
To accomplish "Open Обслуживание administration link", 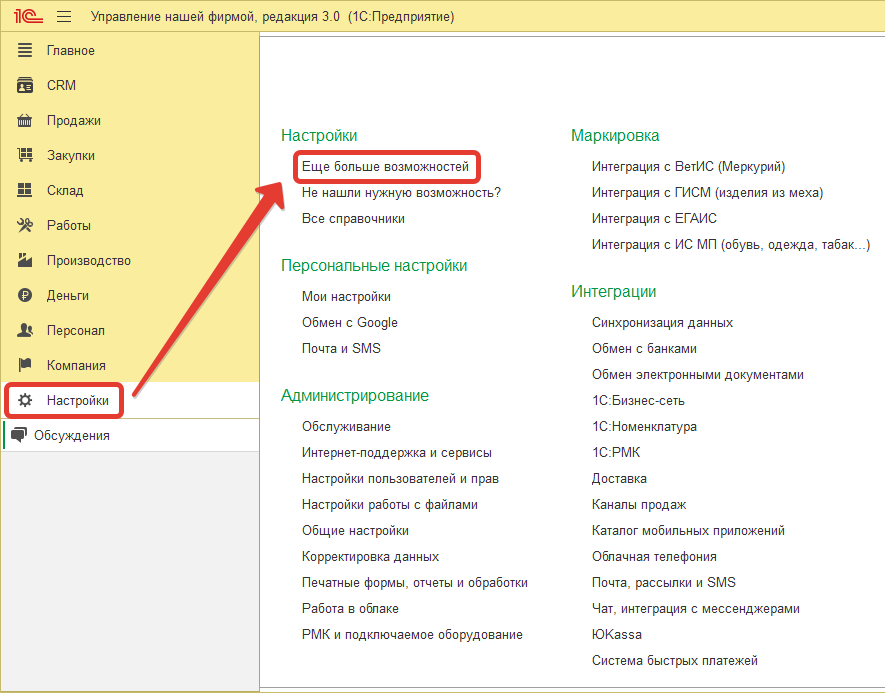I will [346, 426].
